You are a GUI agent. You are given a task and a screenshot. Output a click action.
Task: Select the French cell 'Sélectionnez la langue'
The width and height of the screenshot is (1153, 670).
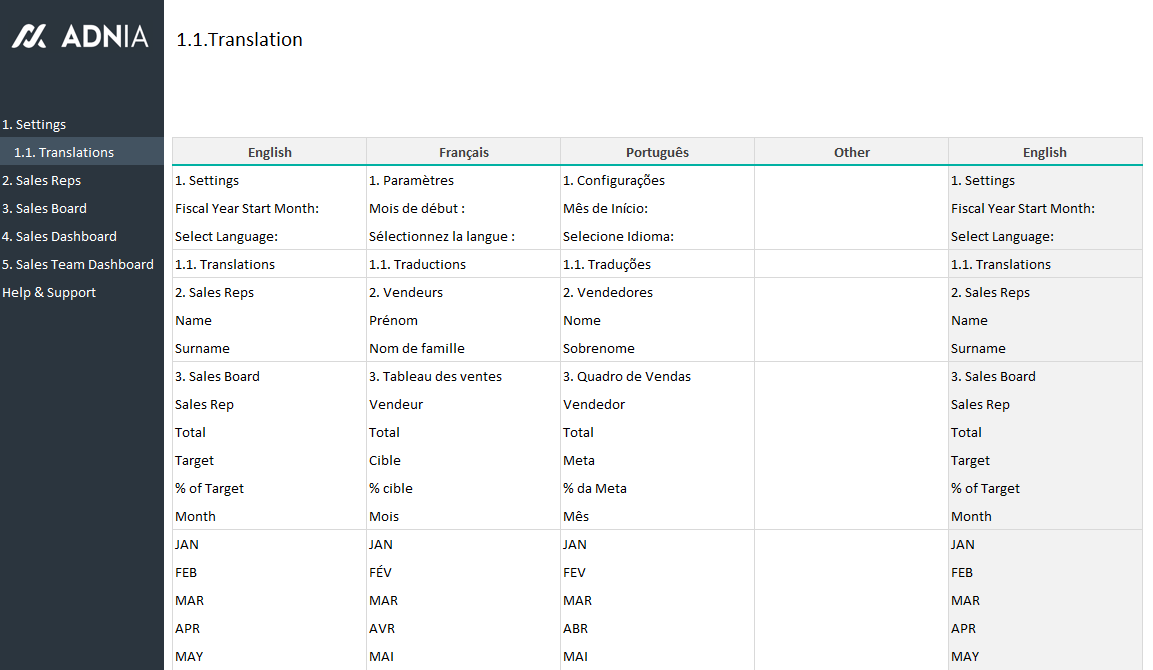[442, 237]
